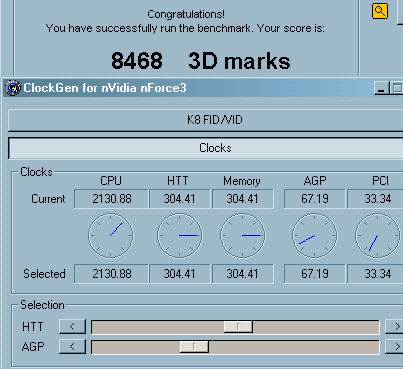
Task: Minimize the ClockGen window
Action: [x=381, y=88]
